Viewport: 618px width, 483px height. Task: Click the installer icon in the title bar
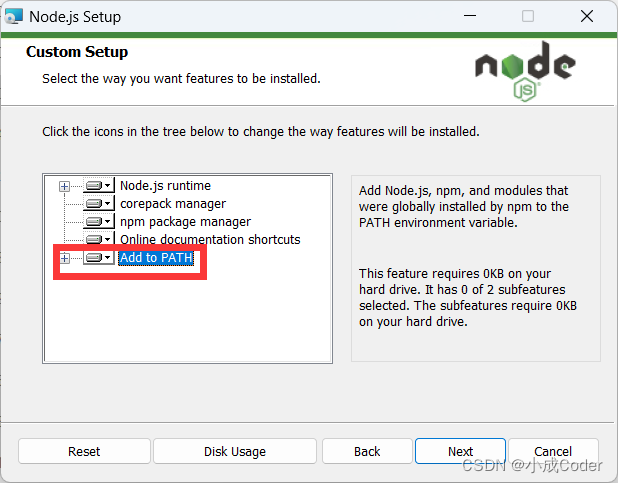coord(14,16)
